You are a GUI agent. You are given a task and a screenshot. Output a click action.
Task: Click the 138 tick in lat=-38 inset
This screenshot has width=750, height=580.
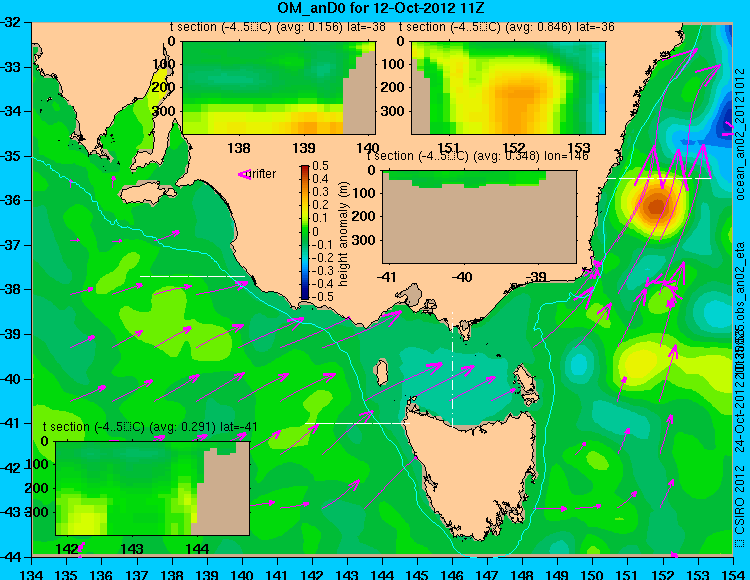click(239, 148)
